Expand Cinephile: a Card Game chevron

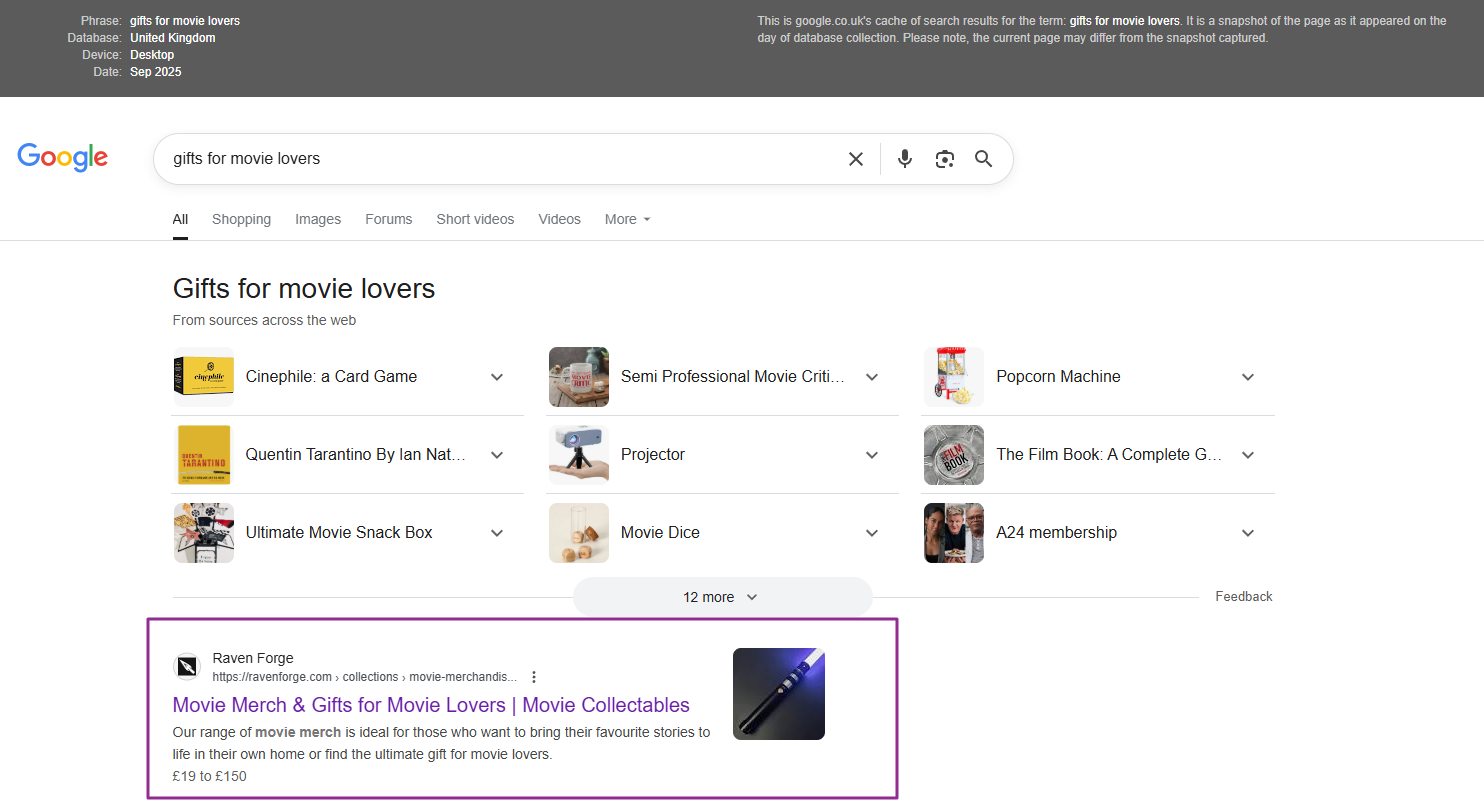[x=497, y=377]
